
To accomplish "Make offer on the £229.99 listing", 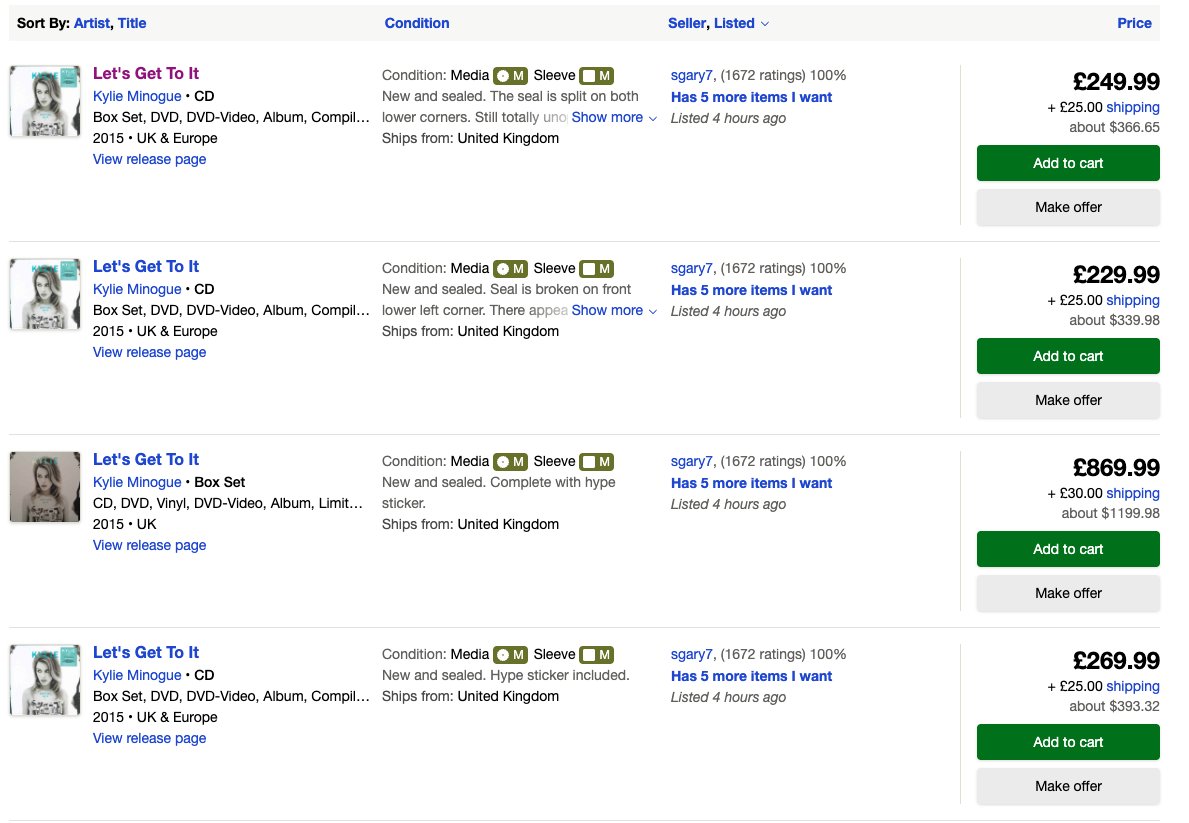I will tap(1068, 400).
